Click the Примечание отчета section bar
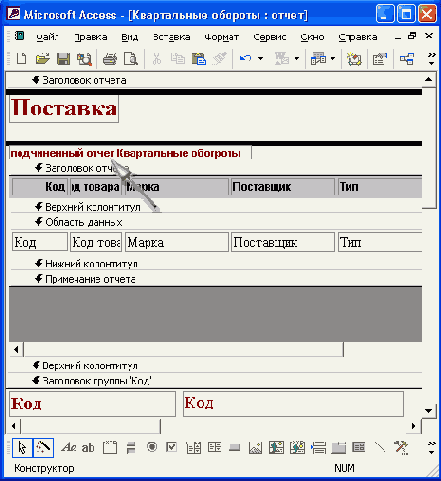The height and width of the screenshot is (481, 441). [216, 279]
